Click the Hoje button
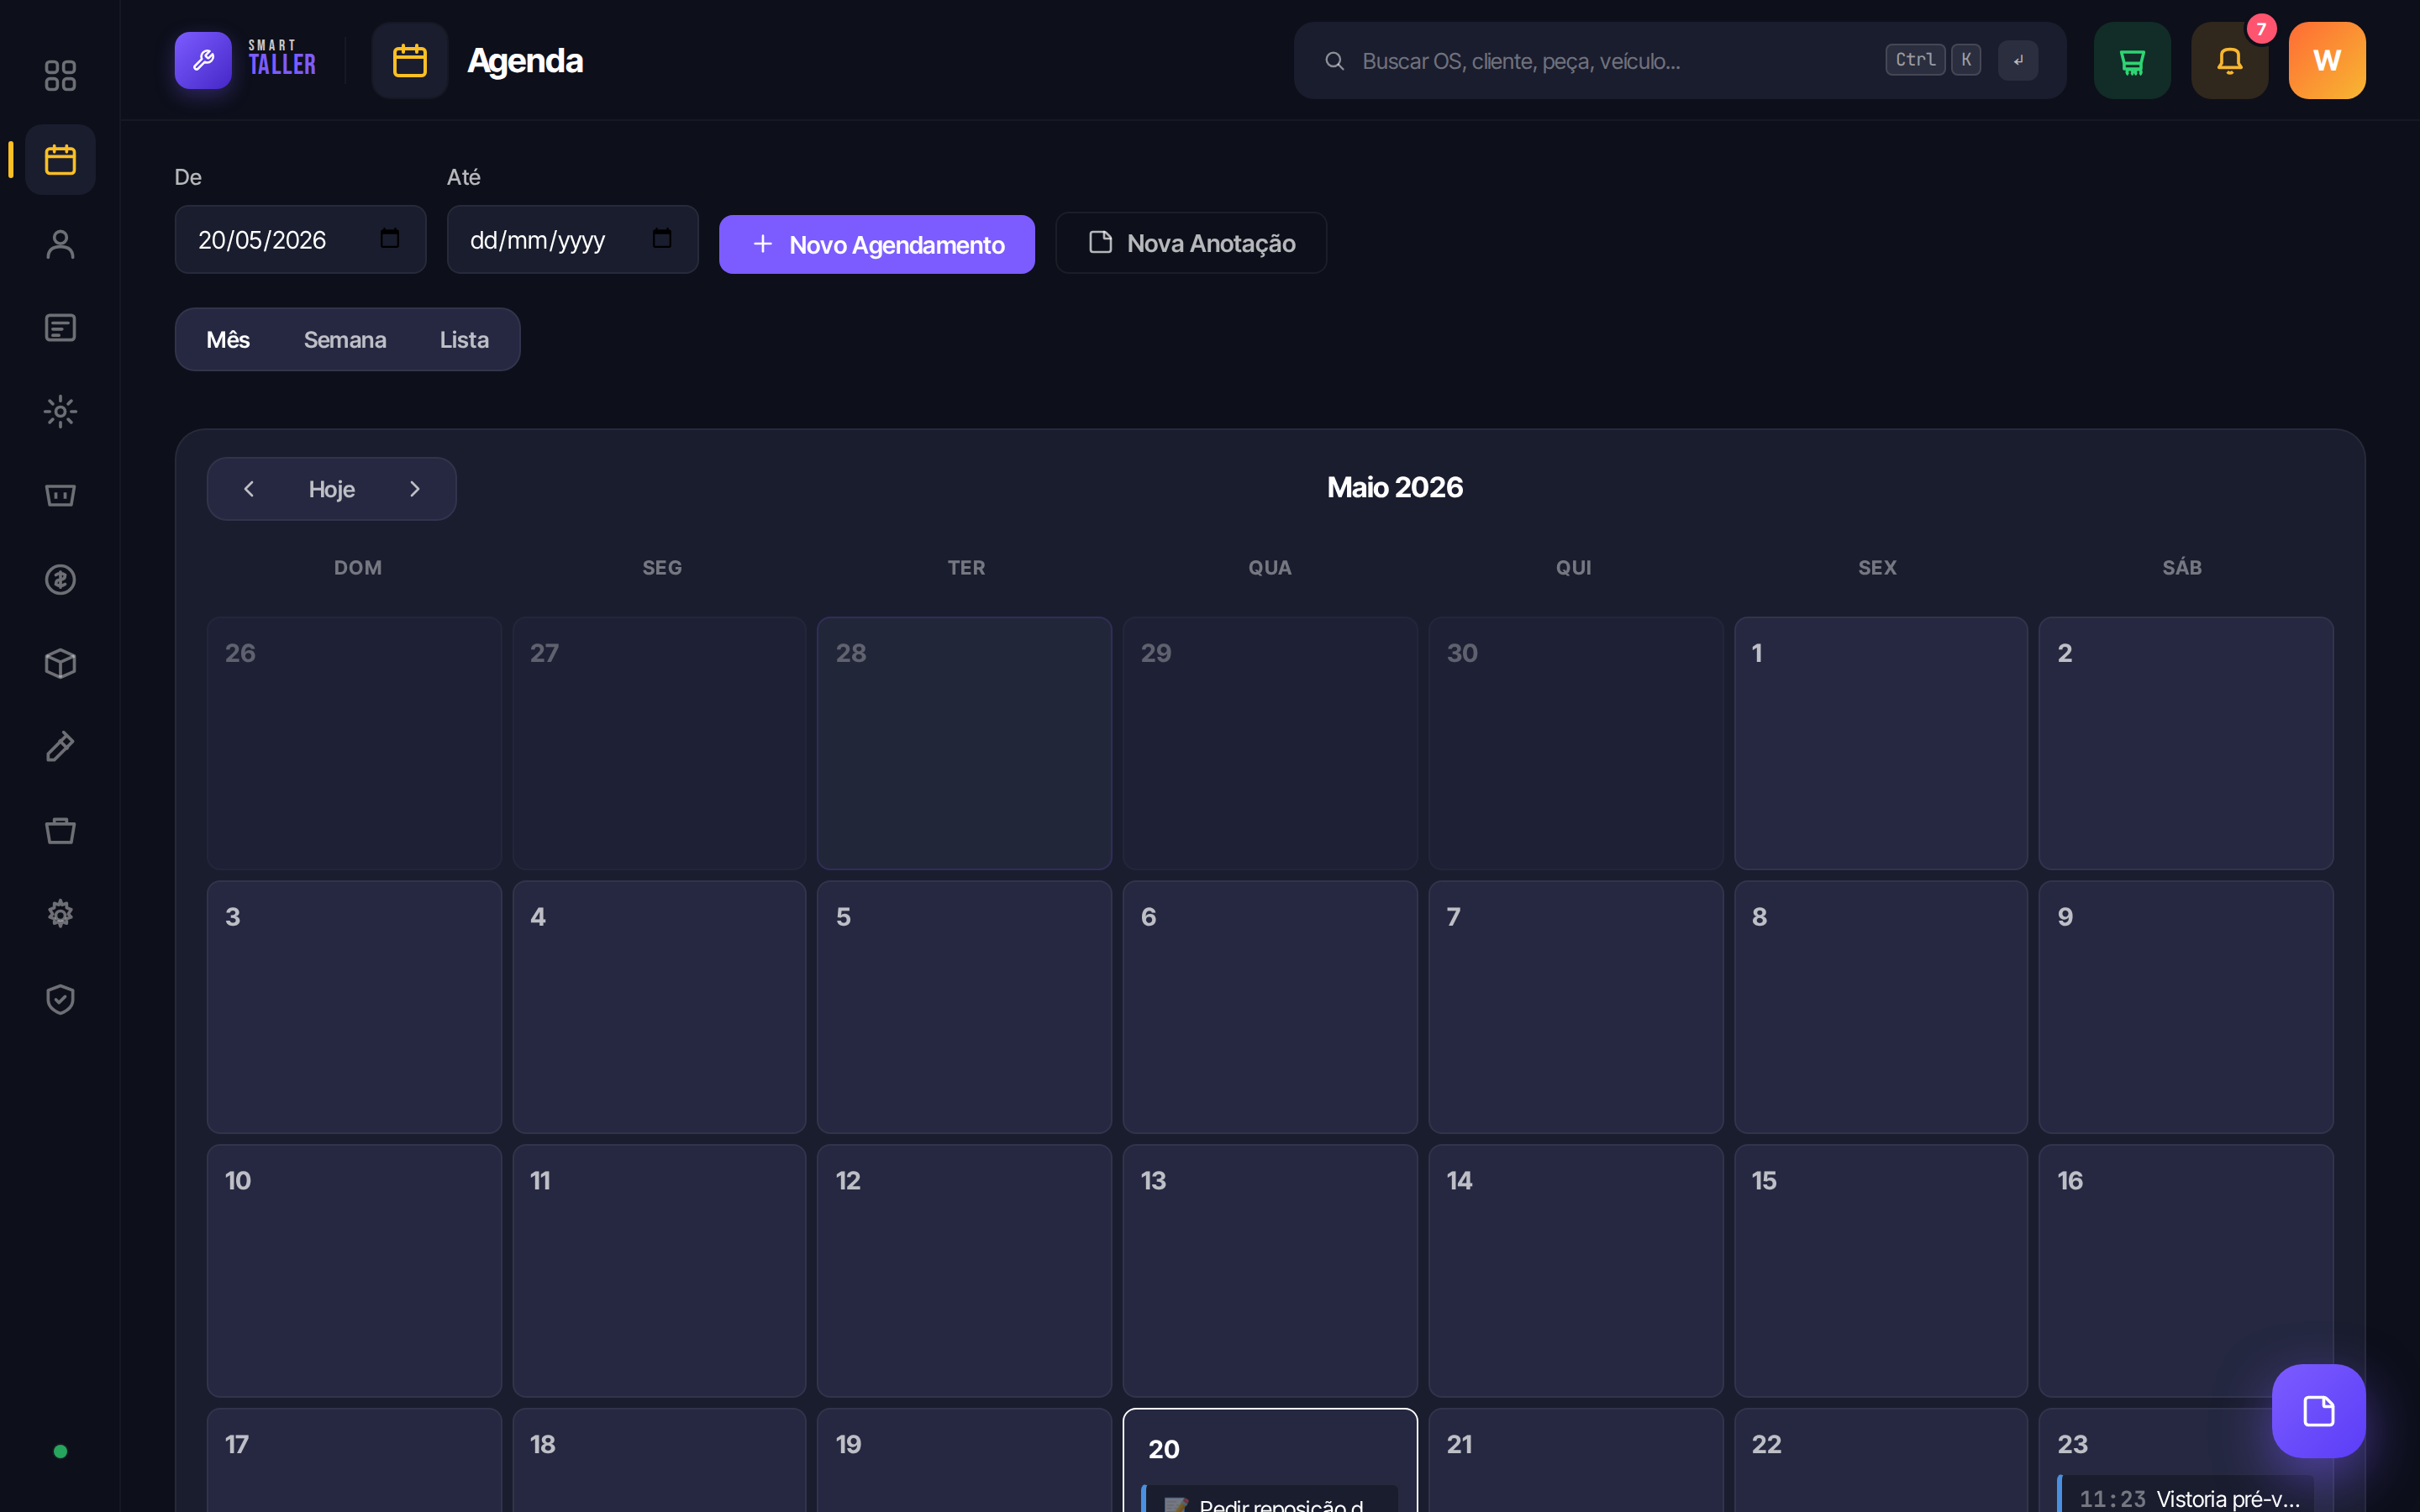 tap(332, 489)
